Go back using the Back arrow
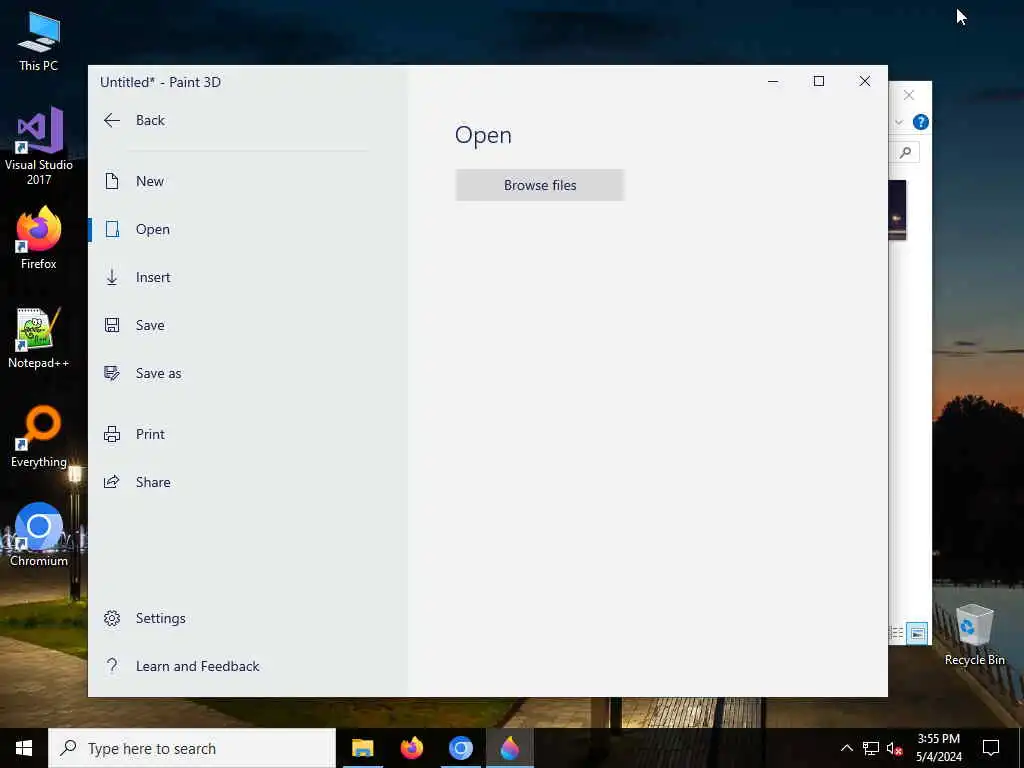Viewport: 1024px width, 768px height. 112,120
